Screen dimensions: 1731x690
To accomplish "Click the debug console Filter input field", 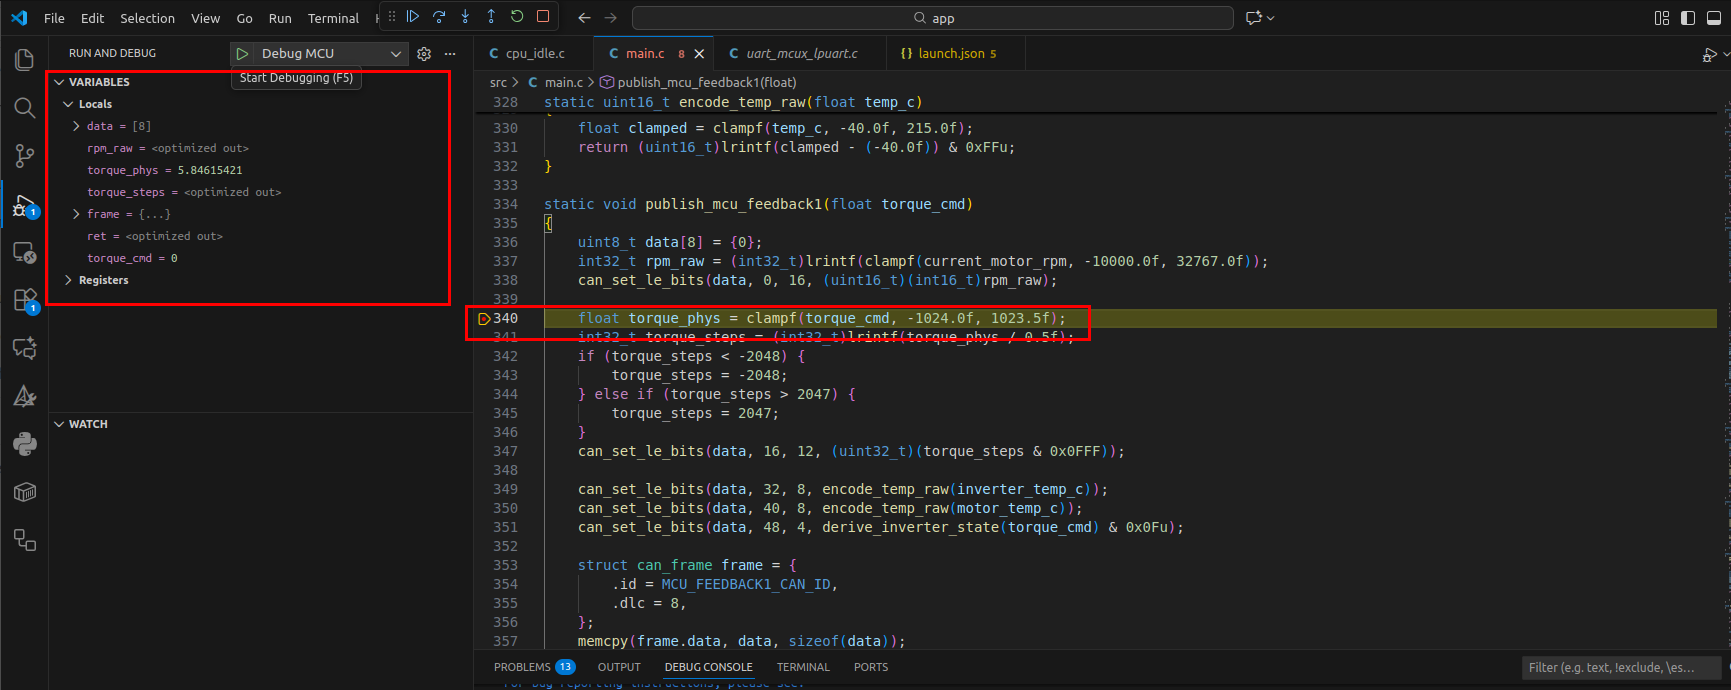I will pos(1621,667).
